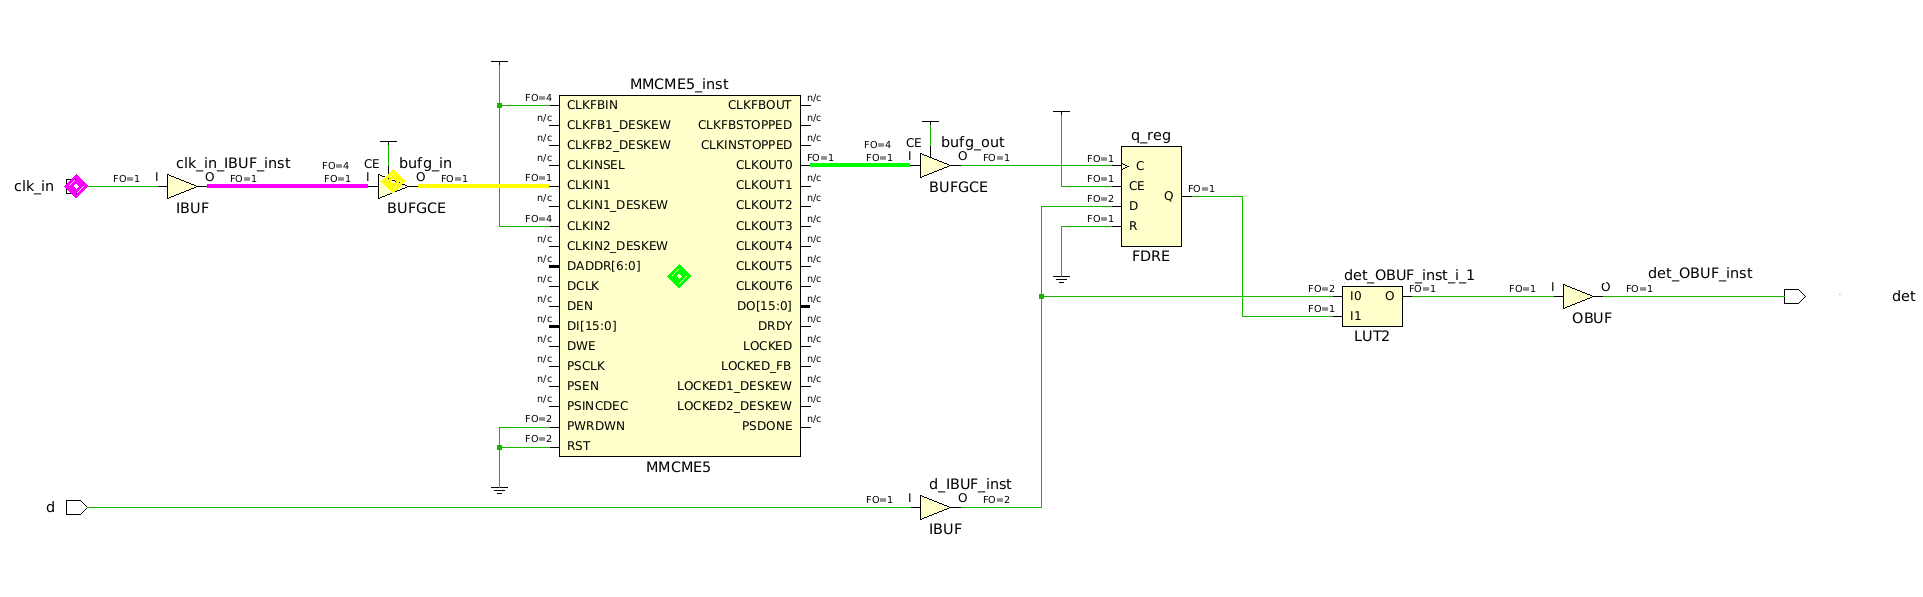Select the CLKFBIN pin on MMCME5
This screenshot has height=597, width=1923.
(x=592, y=105)
